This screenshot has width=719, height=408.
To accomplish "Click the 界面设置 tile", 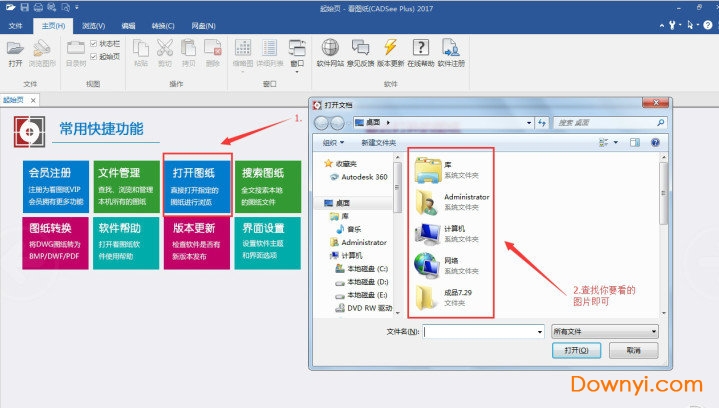I will tap(268, 243).
